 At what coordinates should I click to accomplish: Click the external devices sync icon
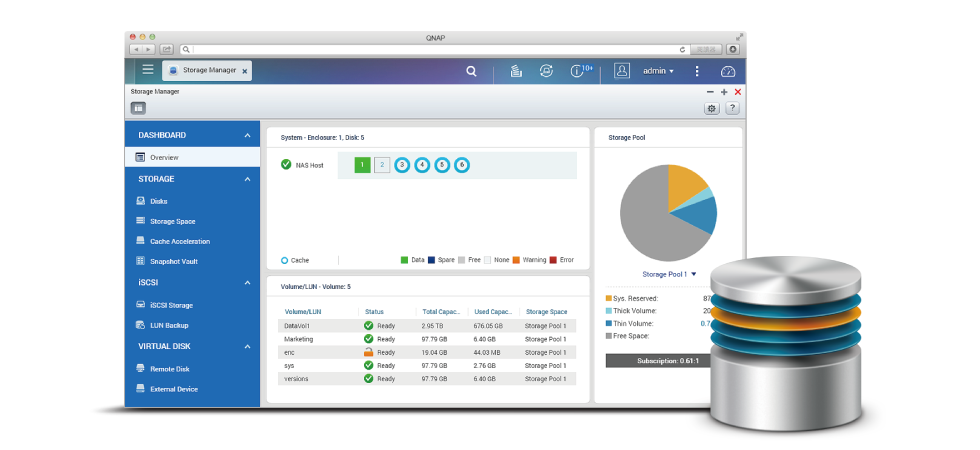546,71
